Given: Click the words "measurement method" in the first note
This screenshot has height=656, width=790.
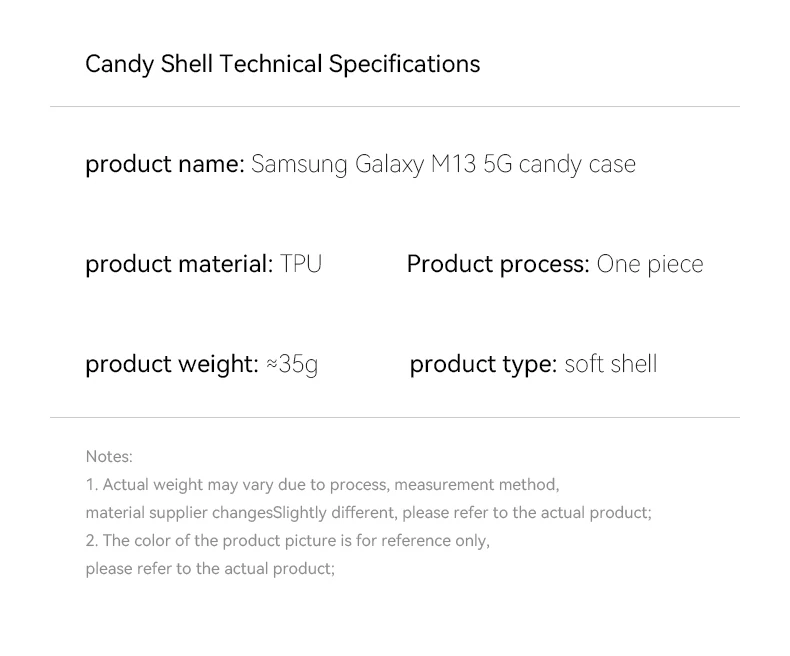Looking at the screenshot, I should click(475, 485).
